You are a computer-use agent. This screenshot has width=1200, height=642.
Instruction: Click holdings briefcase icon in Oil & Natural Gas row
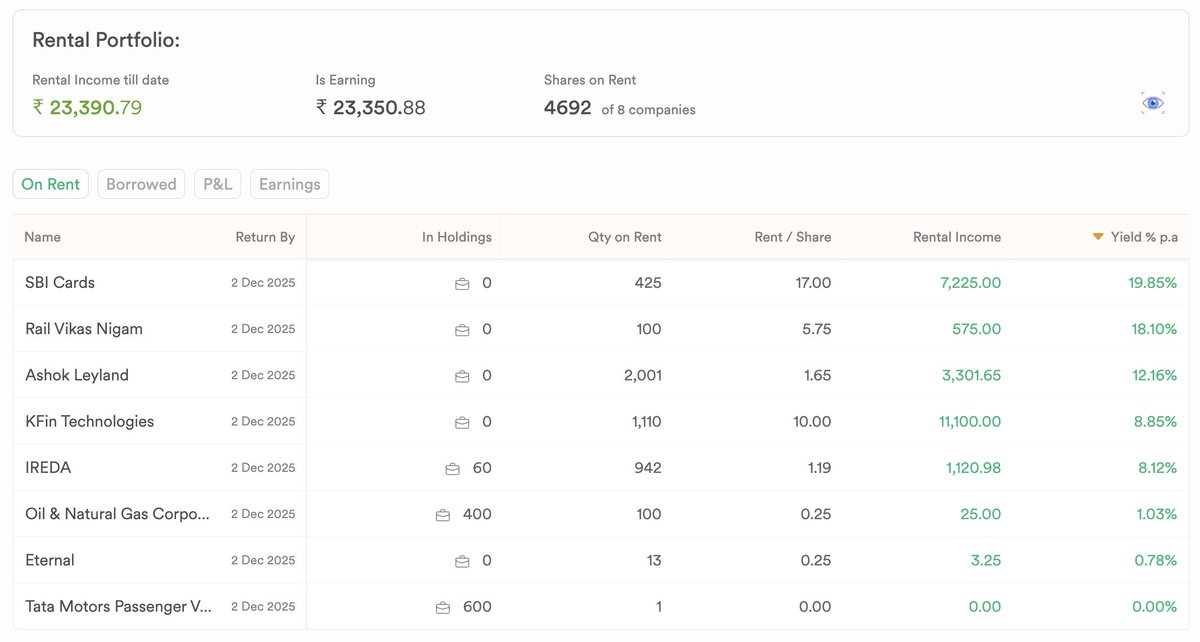[x=443, y=515]
